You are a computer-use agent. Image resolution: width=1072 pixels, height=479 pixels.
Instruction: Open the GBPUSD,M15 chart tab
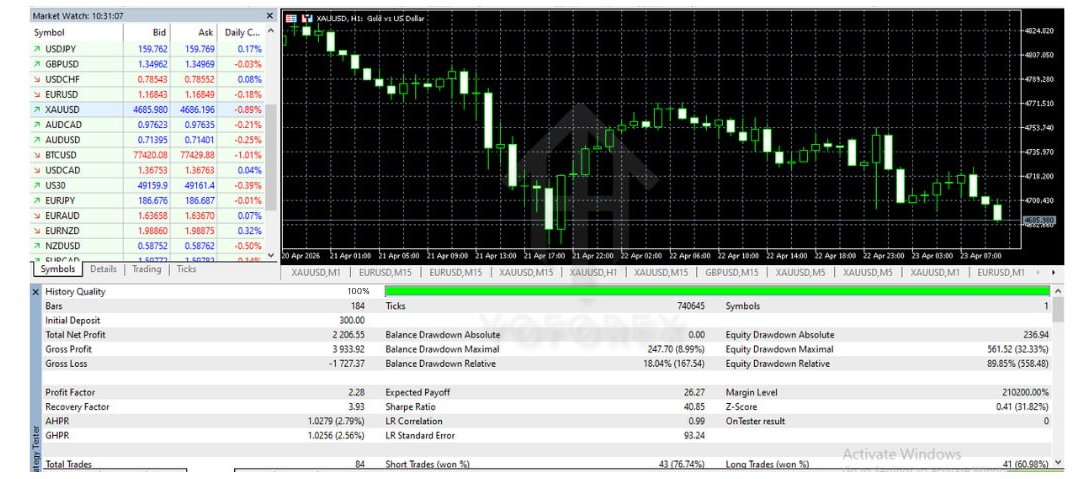731,272
